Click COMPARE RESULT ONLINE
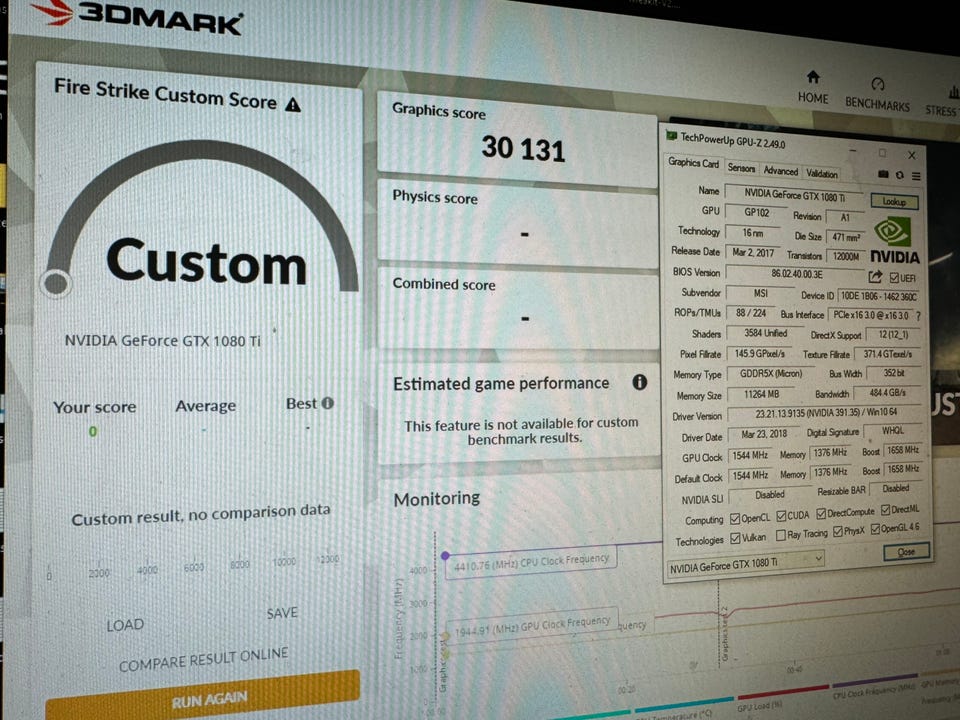This screenshot has width=960, height=720. tap(203, 660)
